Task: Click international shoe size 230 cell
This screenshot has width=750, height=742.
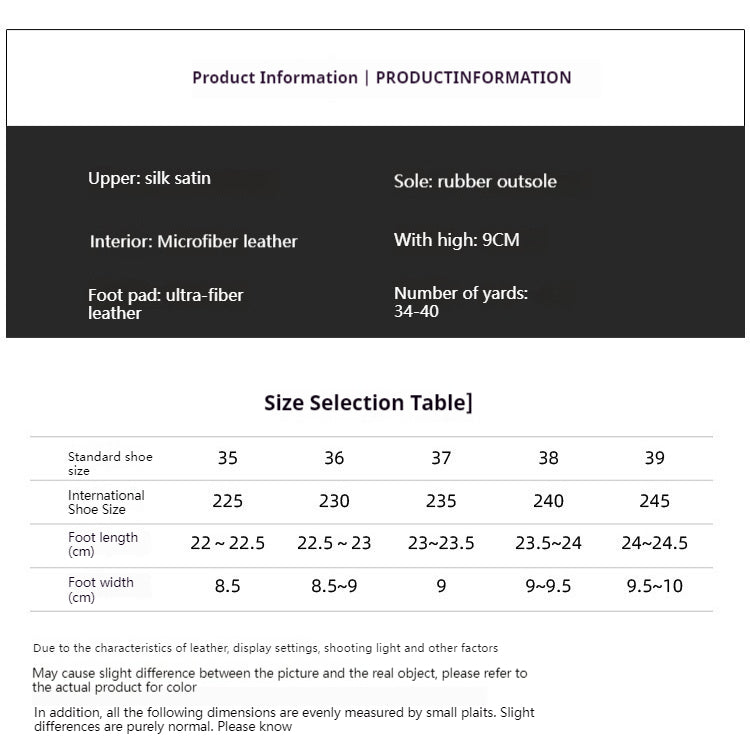Action: click(x=334, y=501)
